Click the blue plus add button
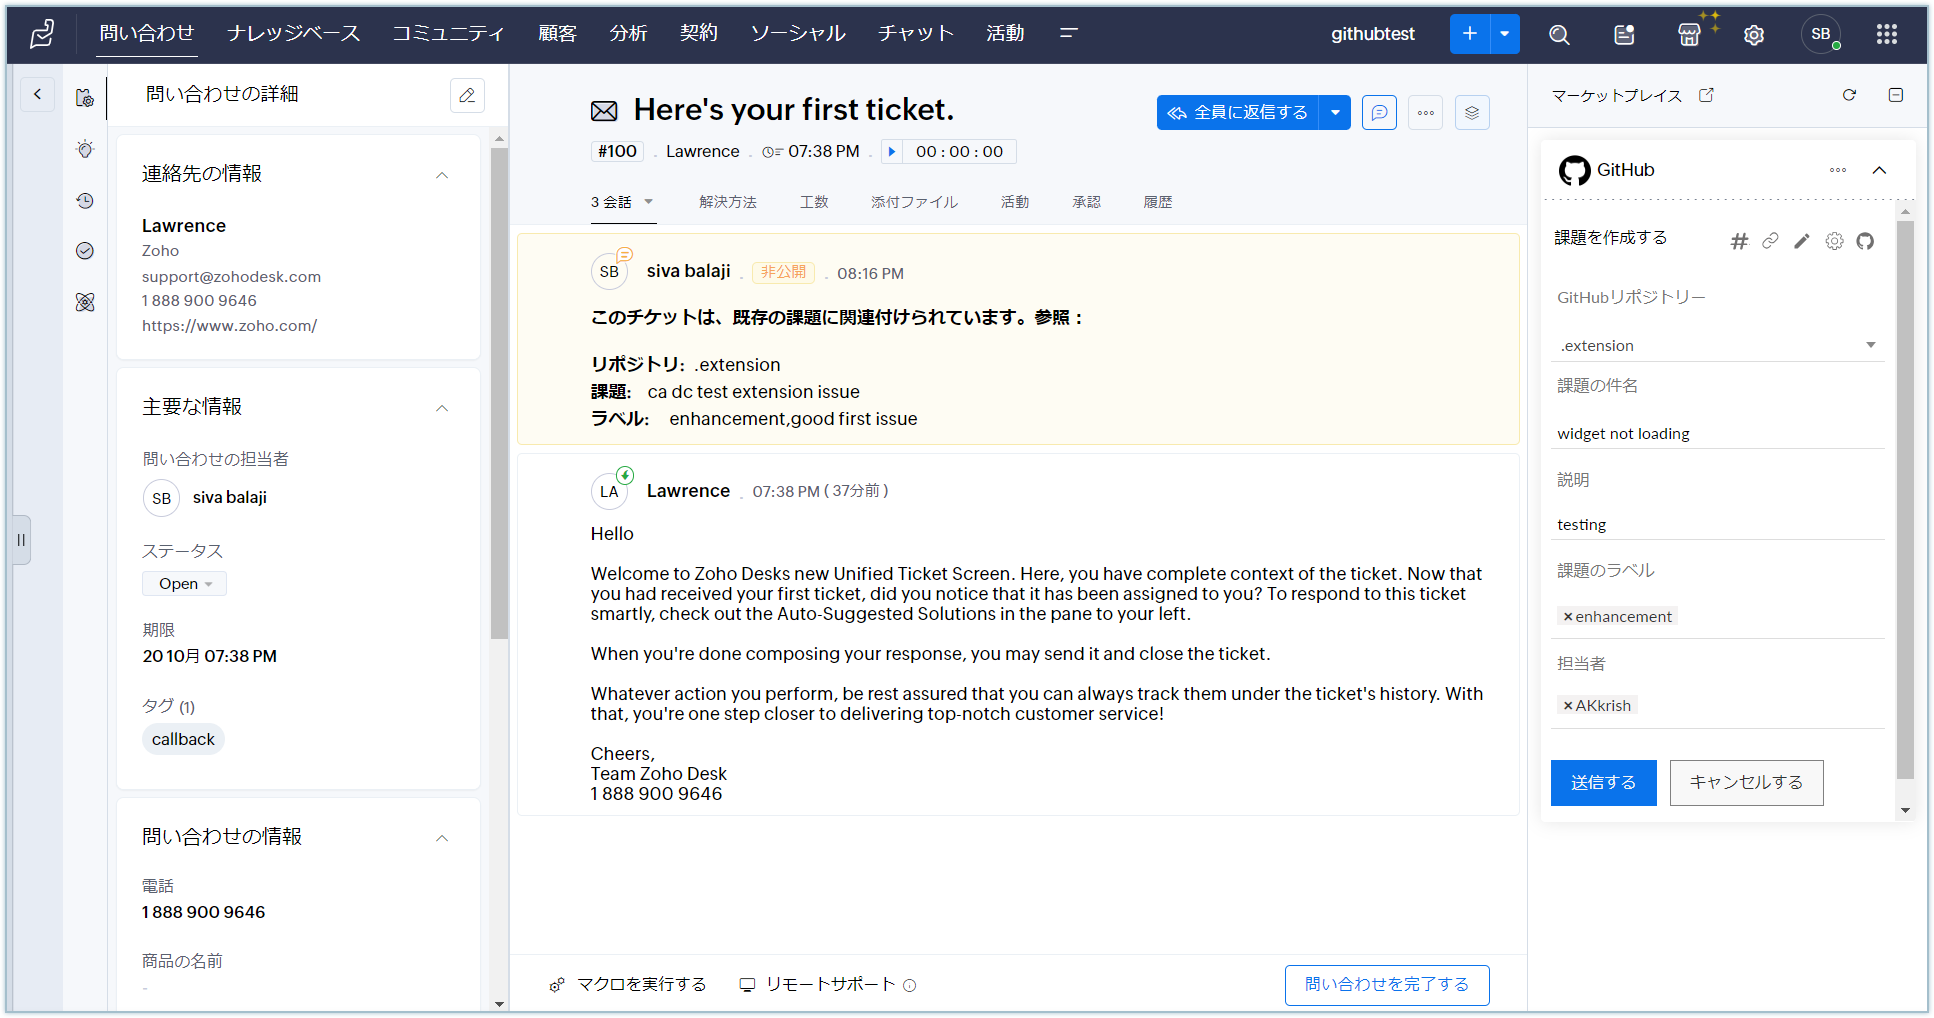 [x=1470, y=34]
